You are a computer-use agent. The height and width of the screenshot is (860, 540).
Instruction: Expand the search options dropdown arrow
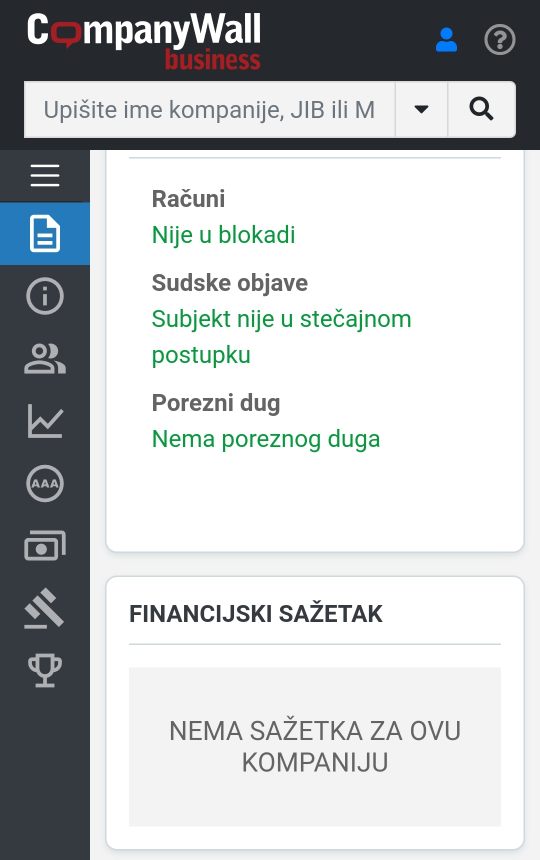tap(421, 109)
